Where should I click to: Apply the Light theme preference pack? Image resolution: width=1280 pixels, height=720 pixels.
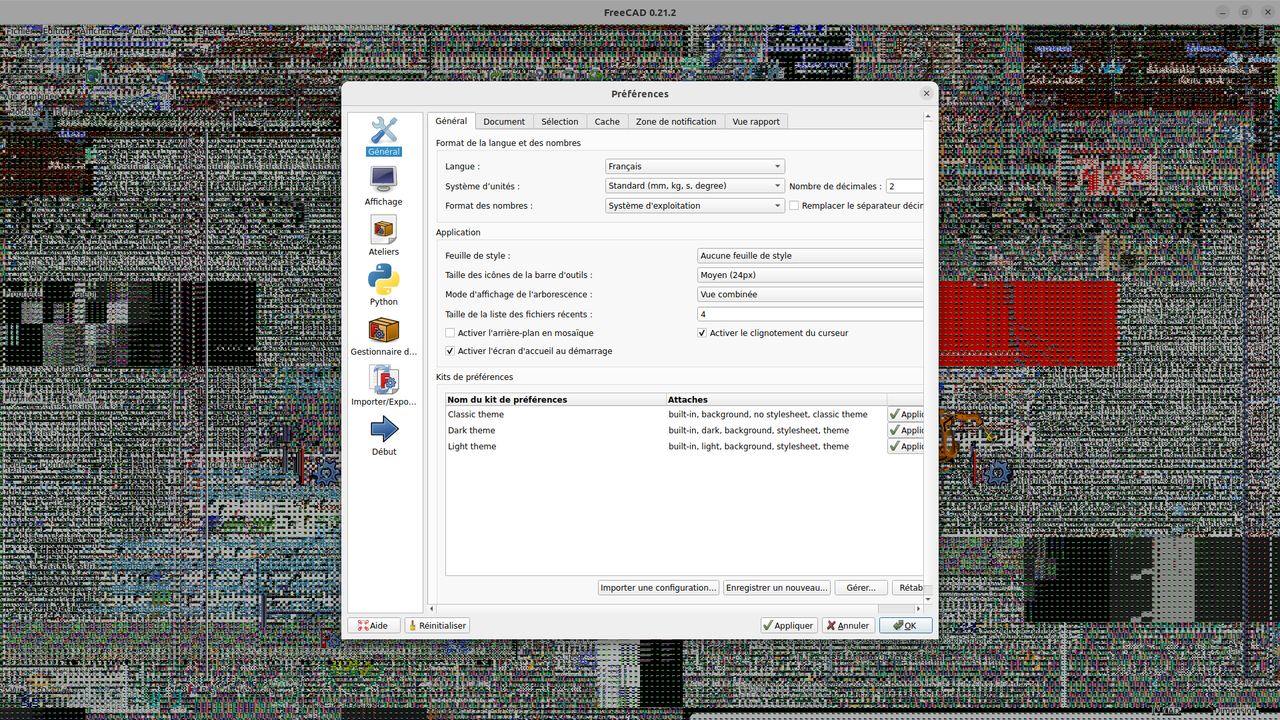click(x=905, y=446)
